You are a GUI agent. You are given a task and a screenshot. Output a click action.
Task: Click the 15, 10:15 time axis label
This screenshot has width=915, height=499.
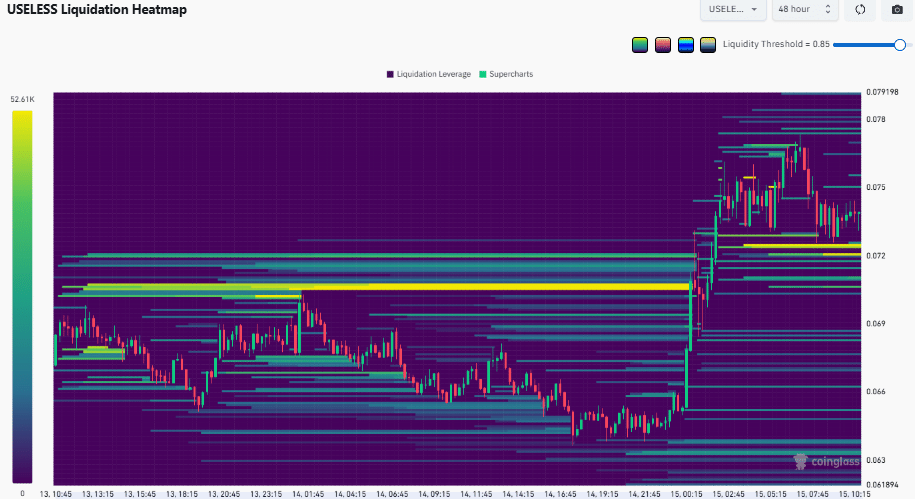click(x=854, y=494)
